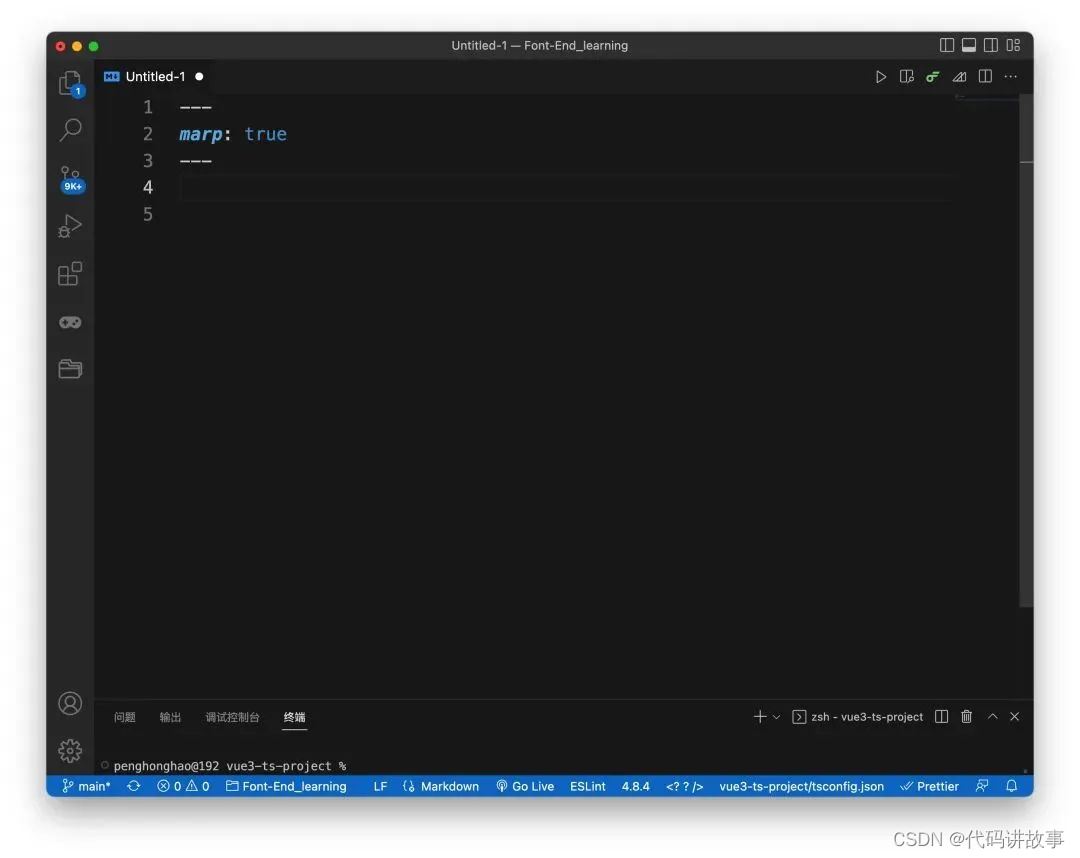Image resolution: width=1080 pixels, height=858 pixels.
Task: Click Markdown language mode in status bar
Action: pyautogui.click(x=443, y=786)
